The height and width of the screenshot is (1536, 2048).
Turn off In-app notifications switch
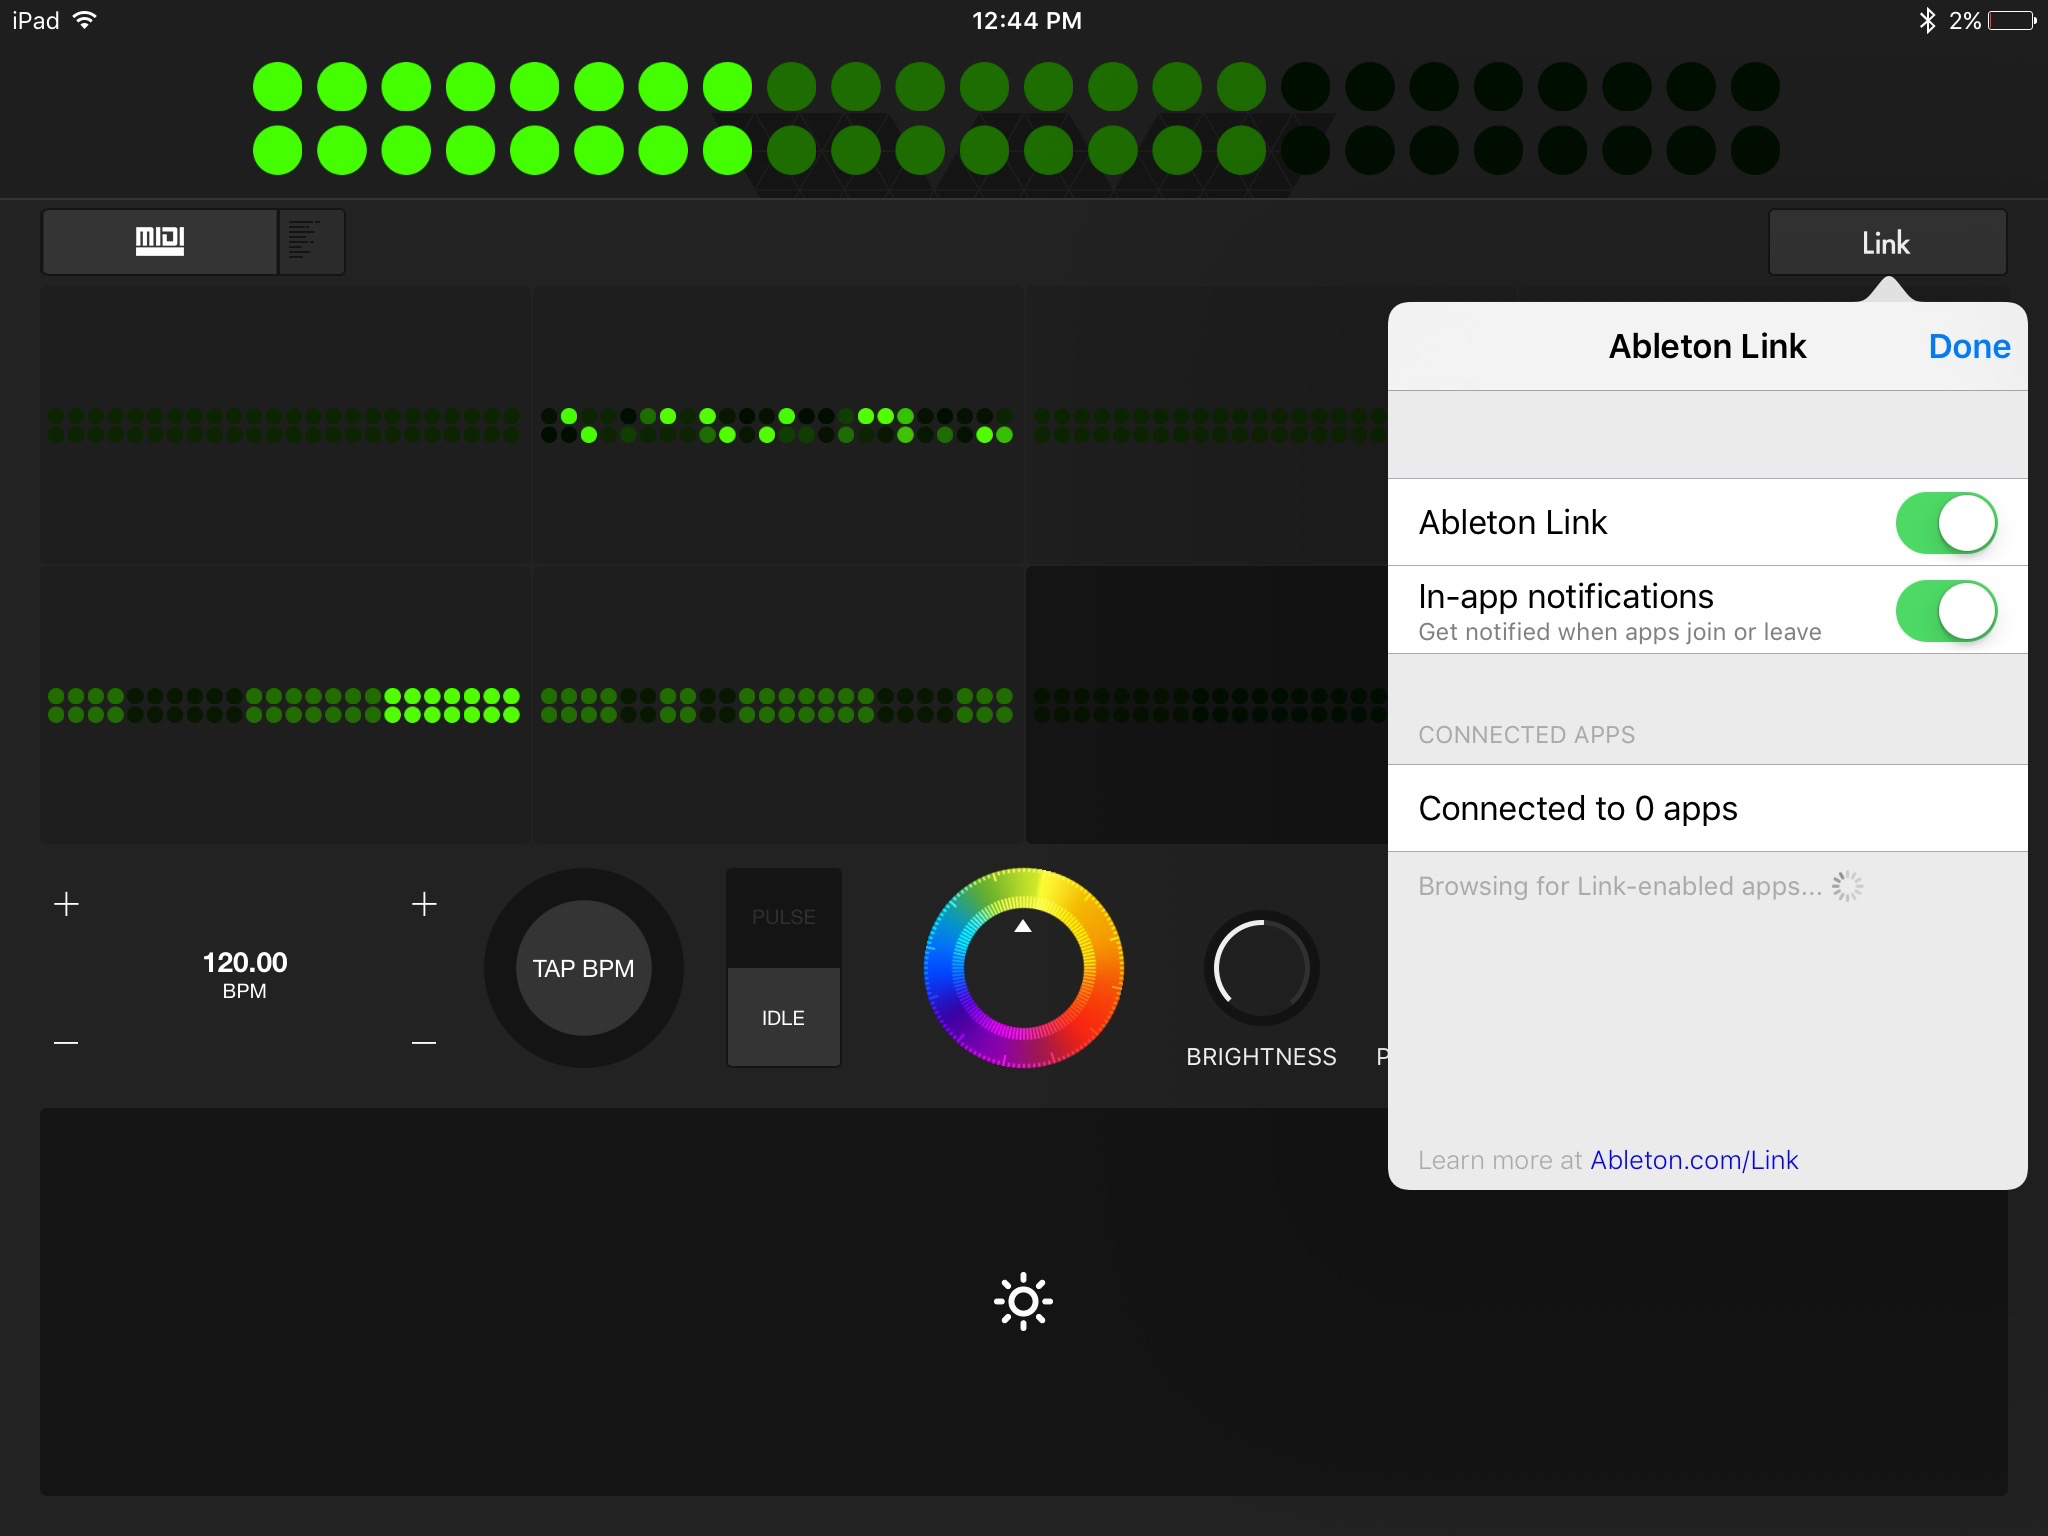coord(1945,611)
